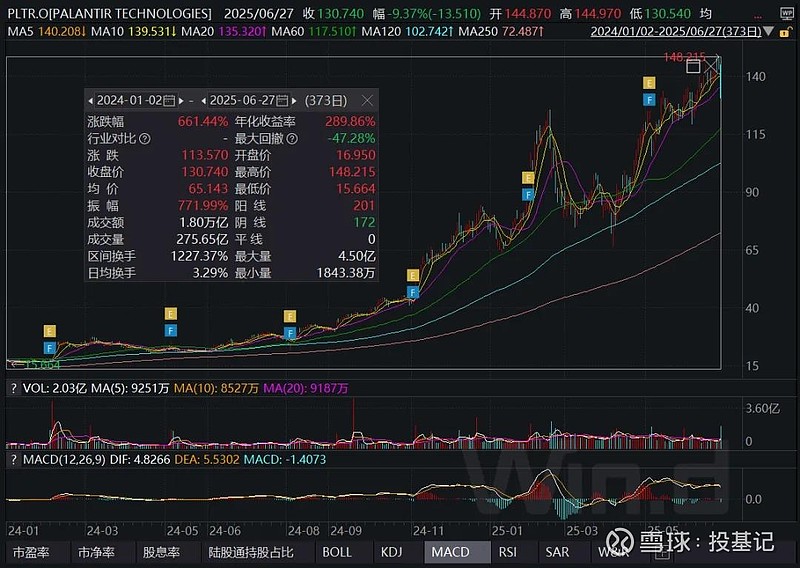Viewport: 800px width, 568px height.
Task: Step start date 2024-01-02 forward with the right arrow
Action: (x=181, y=101)
